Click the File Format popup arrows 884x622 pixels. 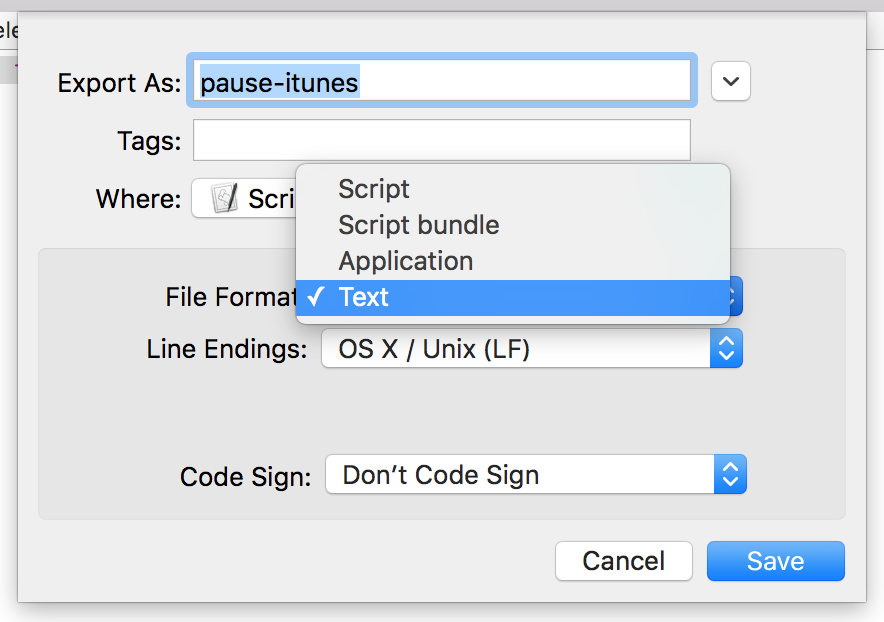(736, 296)
